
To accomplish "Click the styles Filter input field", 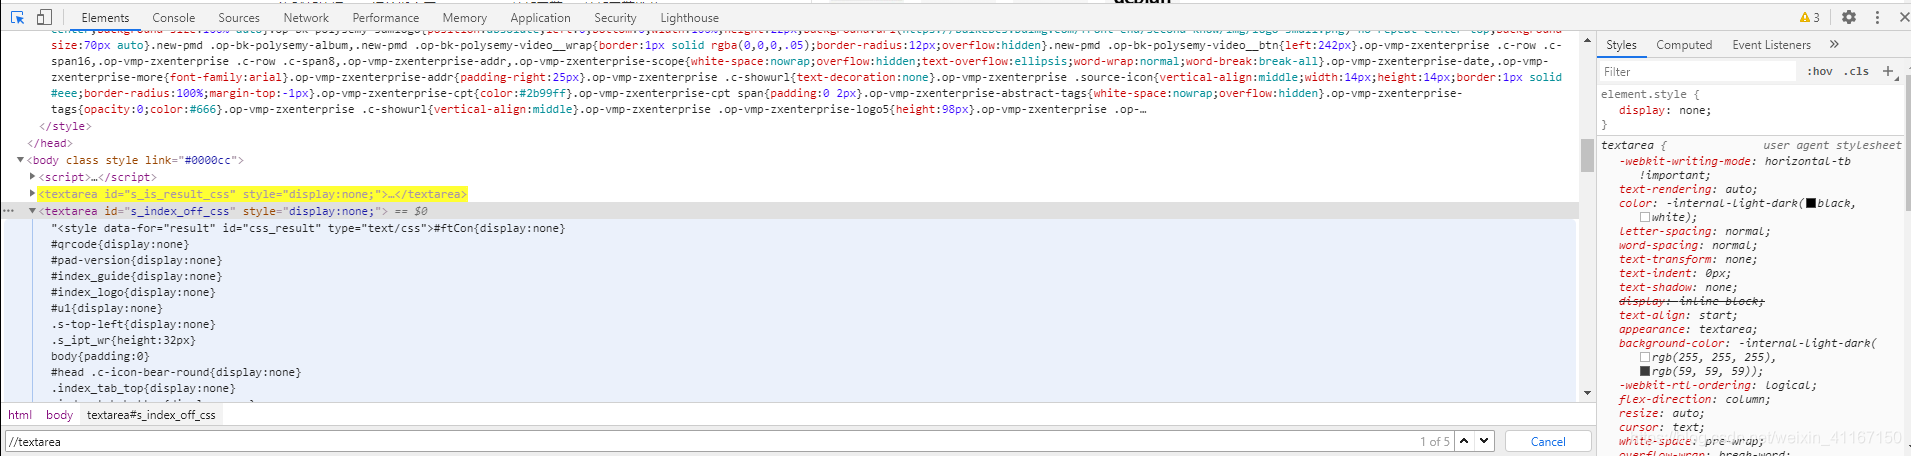I will [1698, 72].
